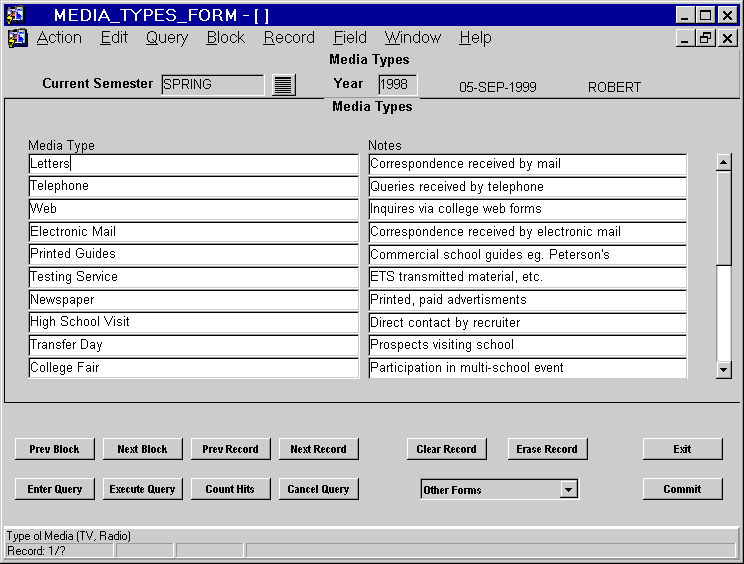Screen dimensions: 744x564
Task: Click the Cancel Query button
Action: coord(318,489)
